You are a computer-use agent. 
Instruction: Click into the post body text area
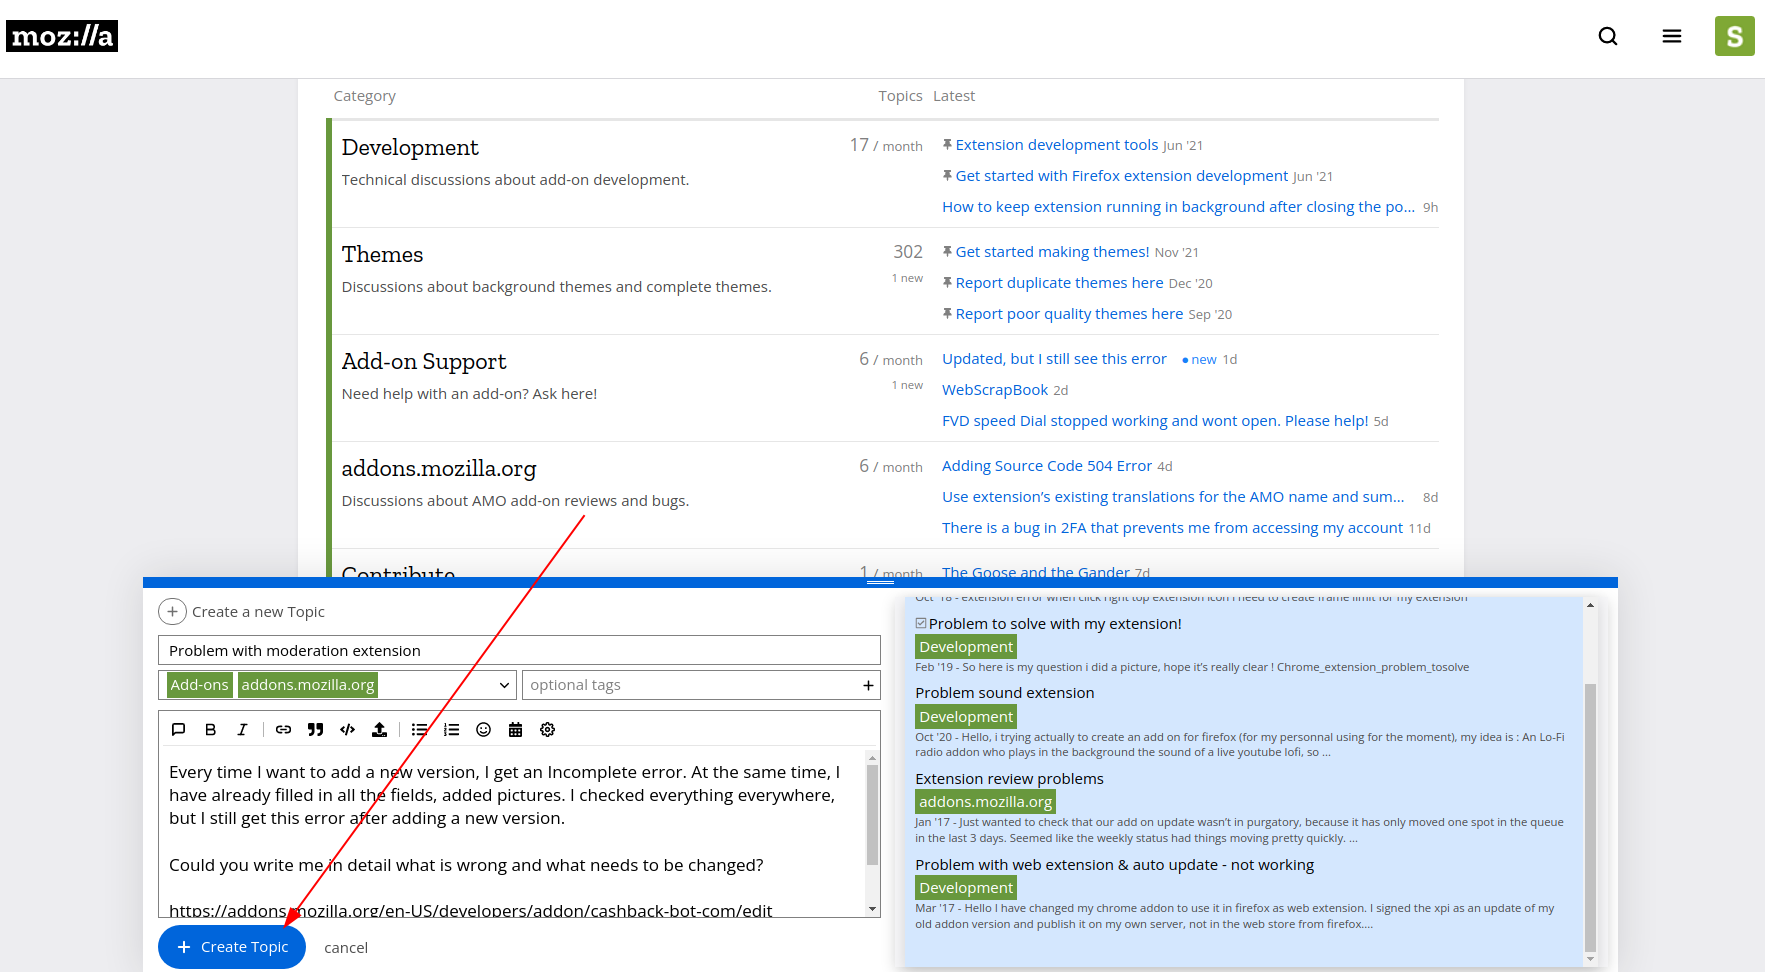tap(512, 833)
